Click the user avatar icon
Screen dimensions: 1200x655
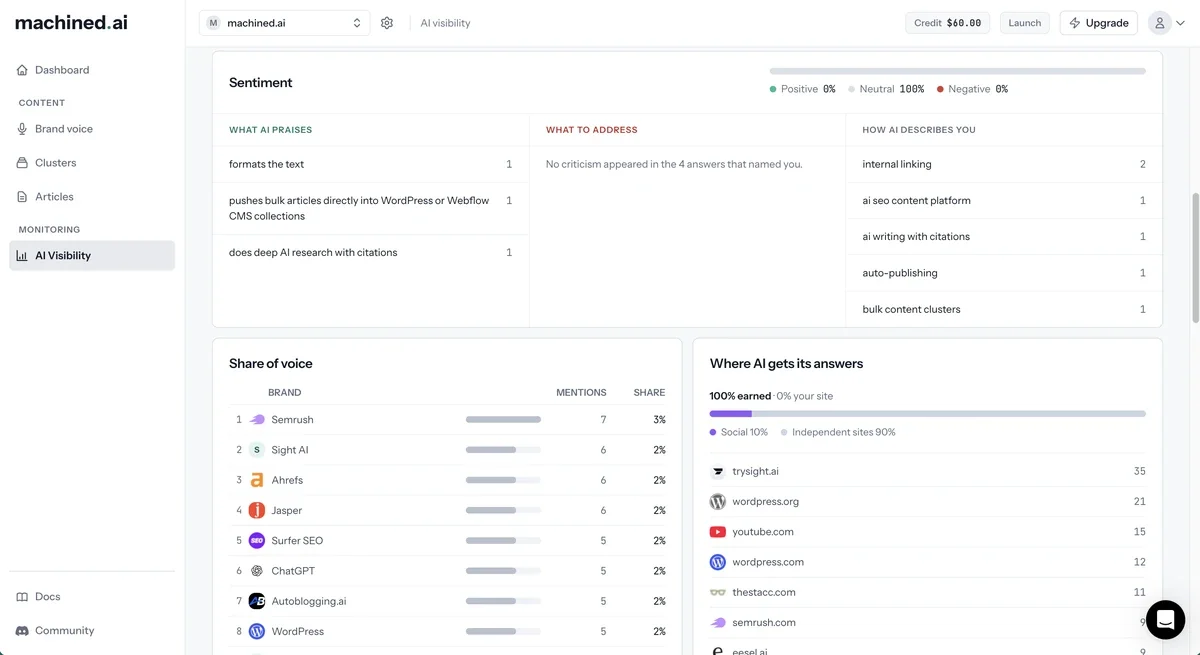click(x=1159, y=23)
